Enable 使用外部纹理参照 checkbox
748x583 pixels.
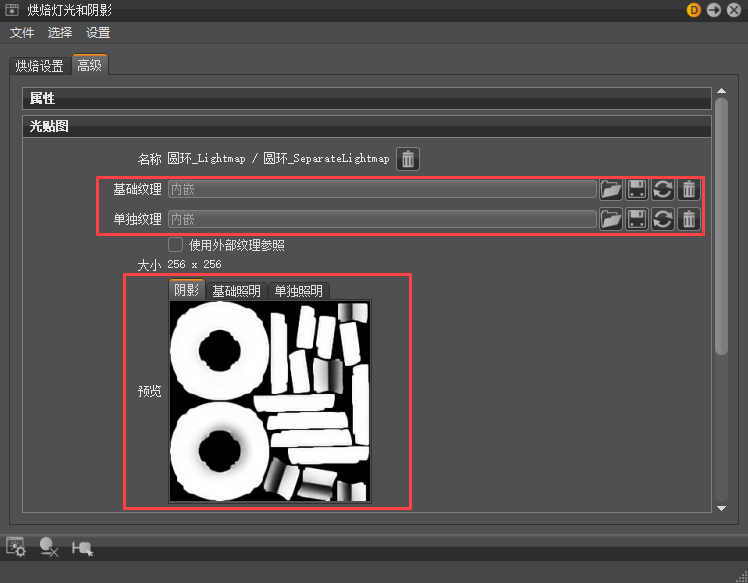click(x=175, y=245)
